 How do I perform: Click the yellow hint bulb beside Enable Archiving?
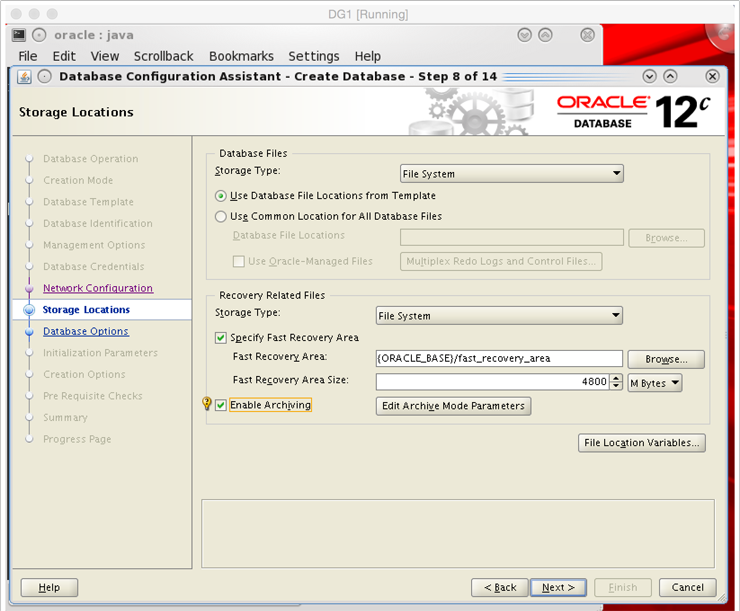pyautogui.click(x=207, y=403)
